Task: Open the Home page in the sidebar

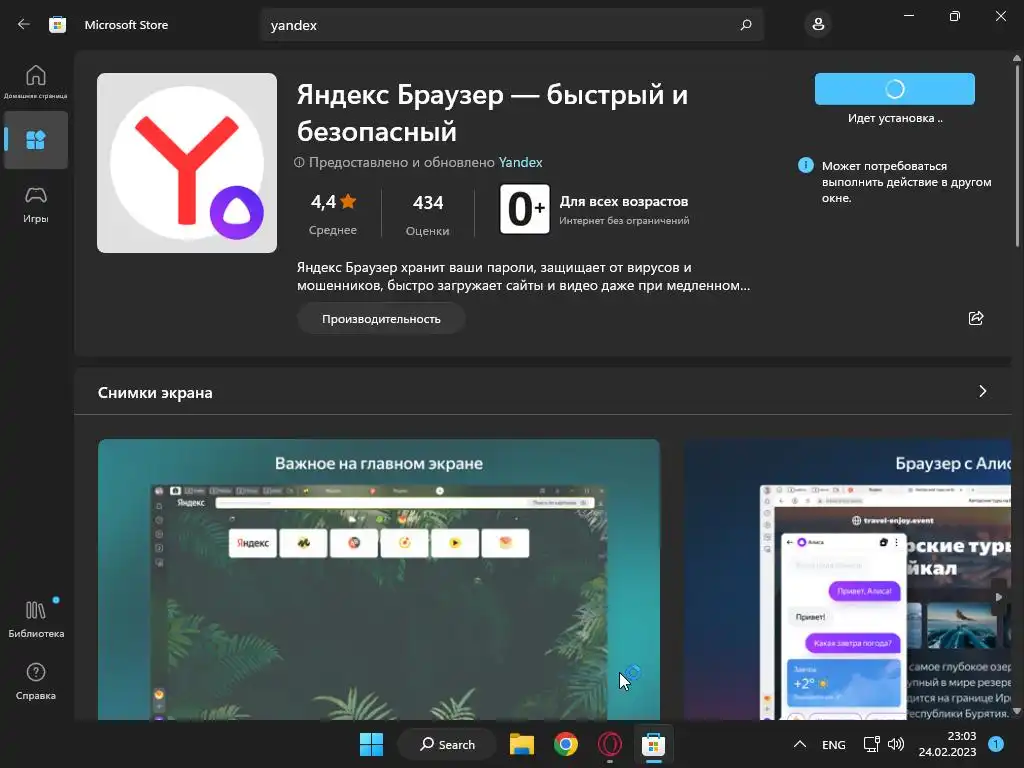Action: coord(36,82)
